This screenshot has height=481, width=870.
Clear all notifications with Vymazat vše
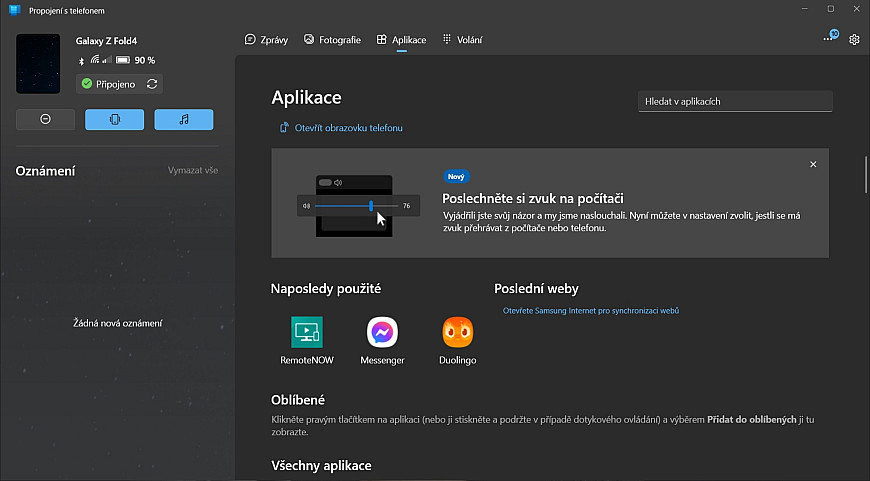193,170
